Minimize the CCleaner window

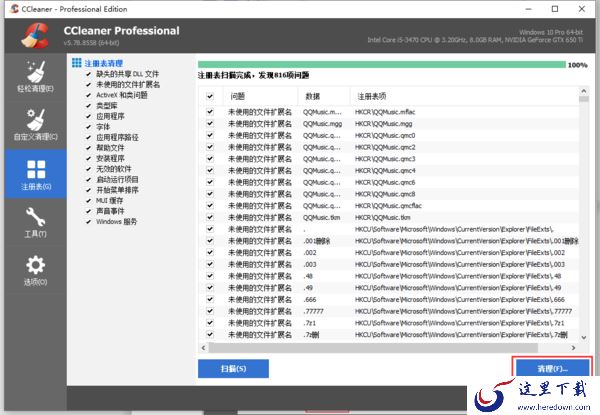click(528, 9)
